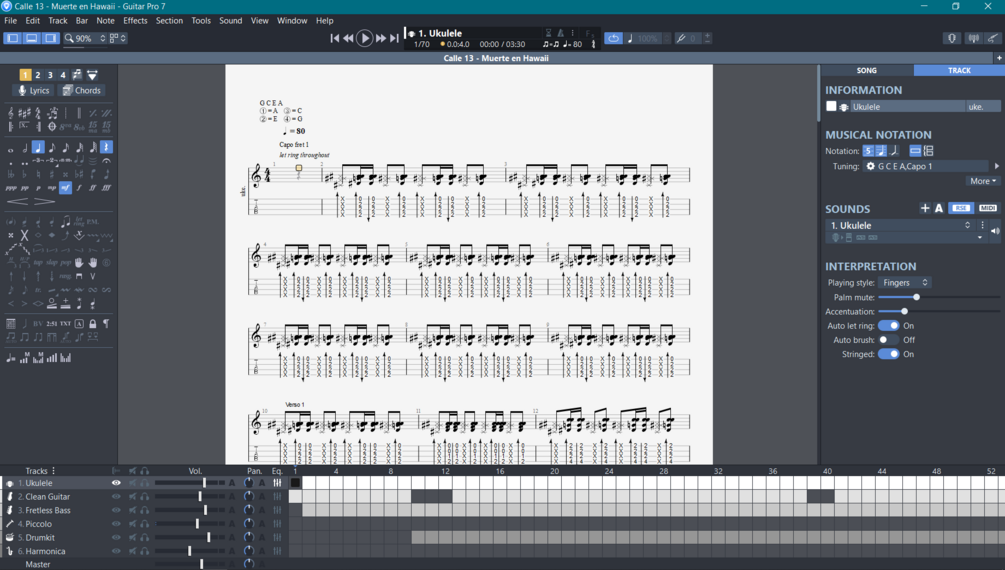Select the MIDI sound mode button

click(x=988, y=208)
